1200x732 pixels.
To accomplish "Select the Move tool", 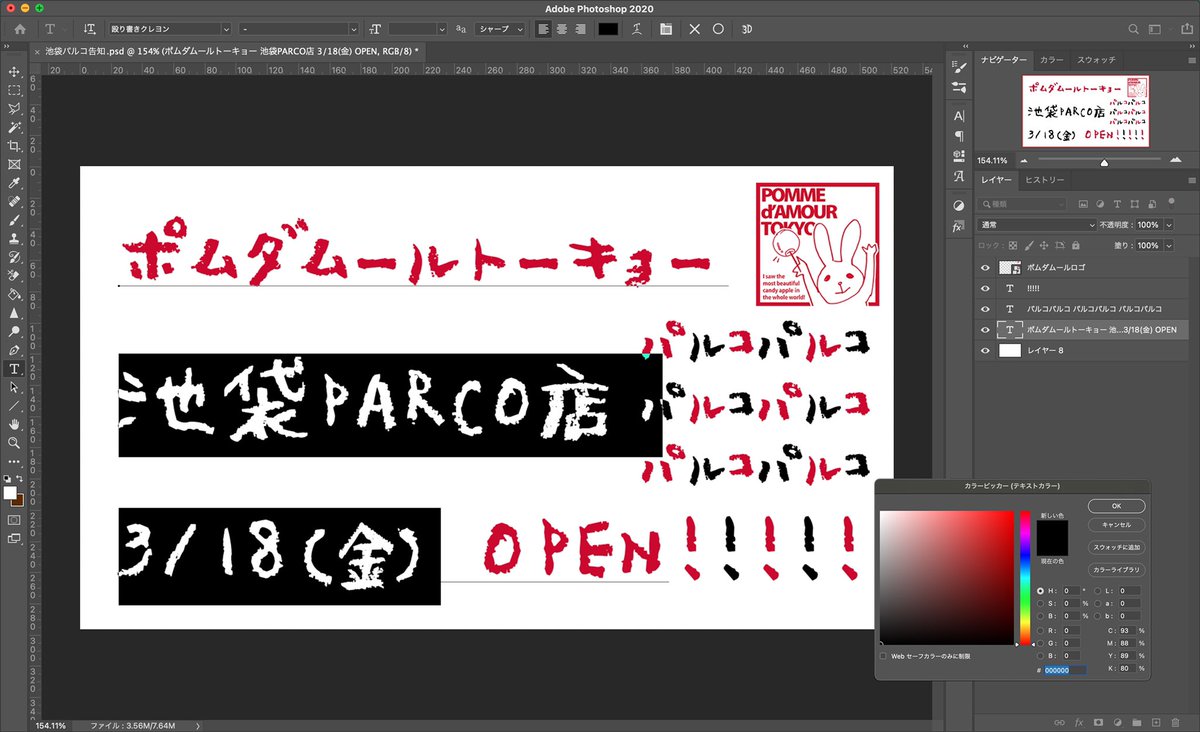I will [x=14, y=72].
